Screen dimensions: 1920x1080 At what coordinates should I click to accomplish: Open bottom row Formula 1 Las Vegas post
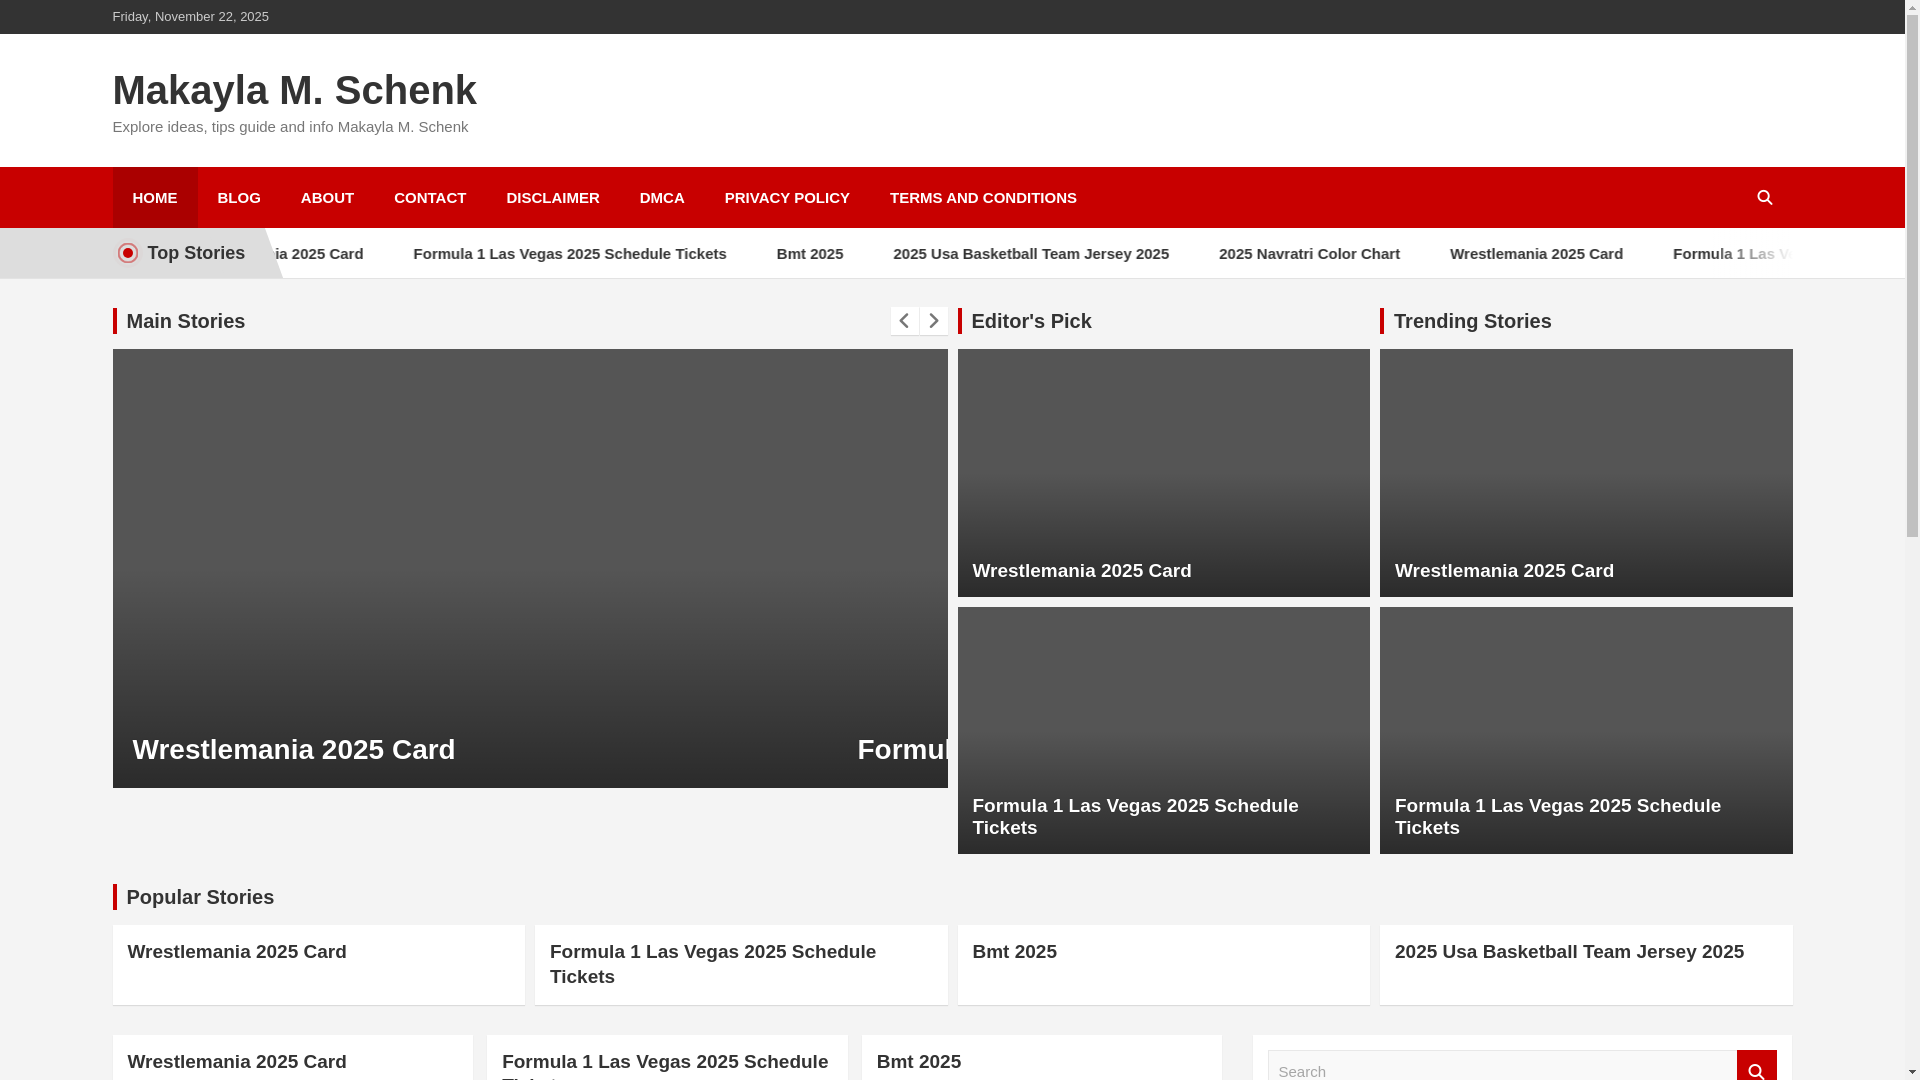[664, 1065]
